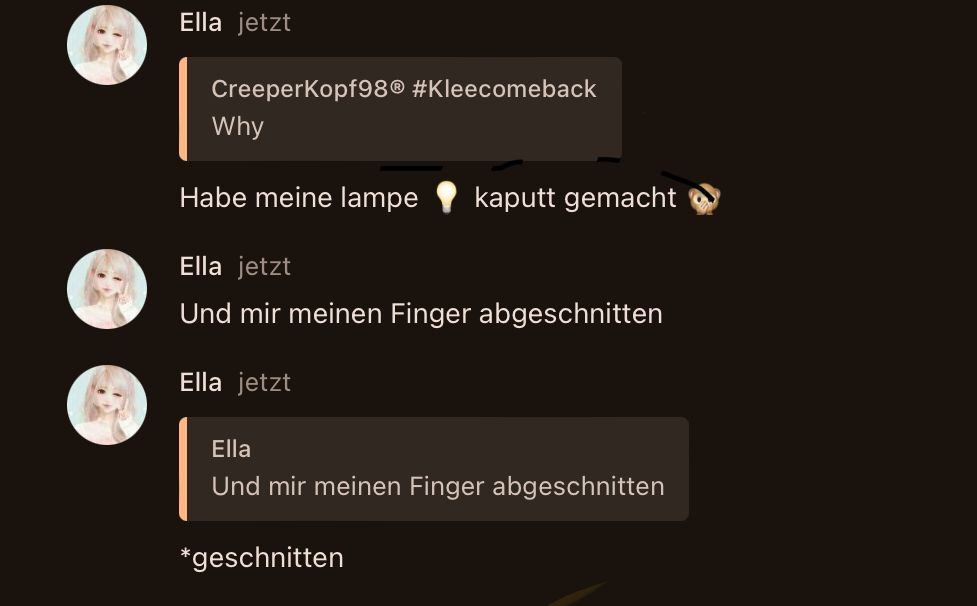Tap the see-no-evil monkey emoji
The width and height of the screenshot is (977, 606).
(704, 199)
